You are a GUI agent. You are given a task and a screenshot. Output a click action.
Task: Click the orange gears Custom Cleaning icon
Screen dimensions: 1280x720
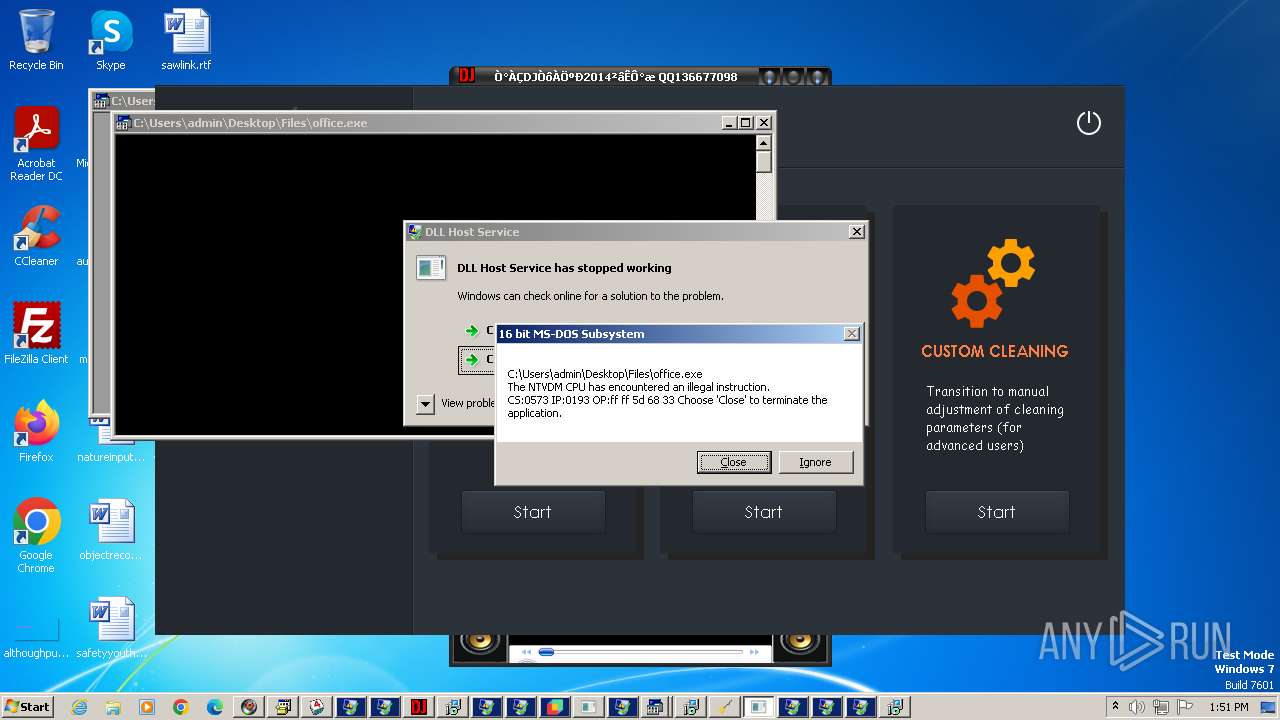click(993, 283)
